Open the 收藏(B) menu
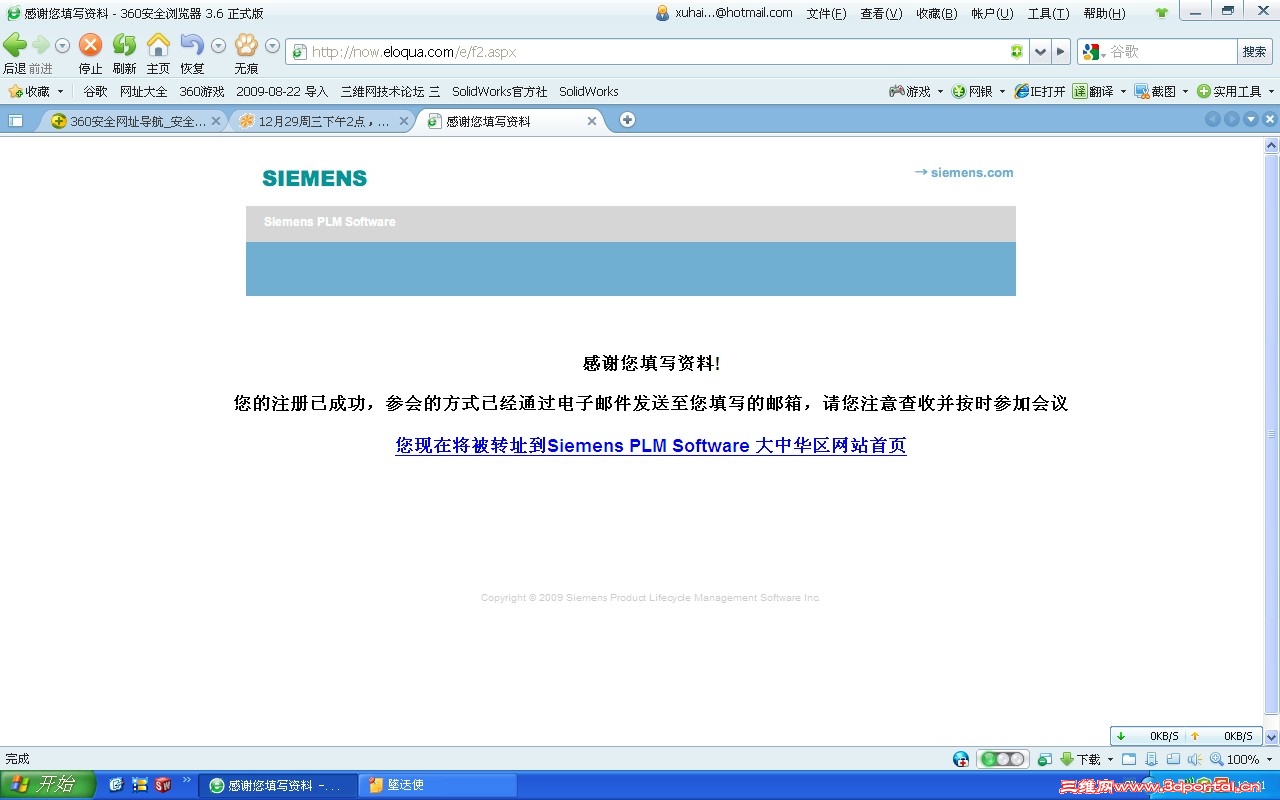This screenshot has height=800, width=1280. point(936,14)
